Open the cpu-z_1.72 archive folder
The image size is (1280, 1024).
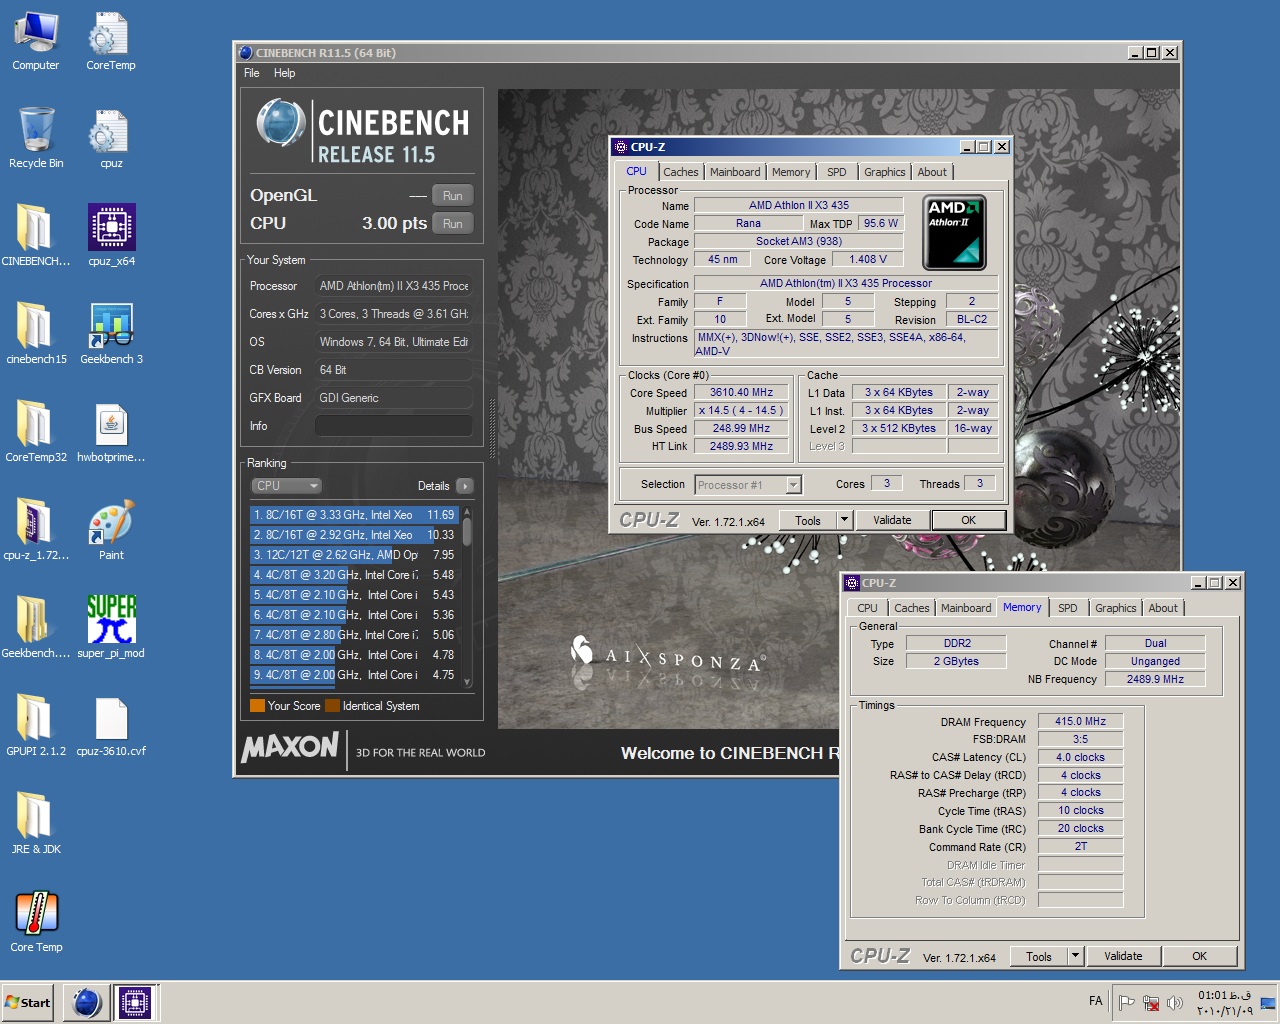click(36, 531)
